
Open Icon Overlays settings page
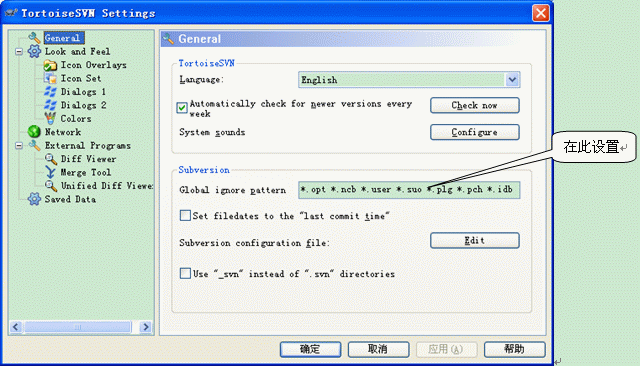click(x=93, y=65)
